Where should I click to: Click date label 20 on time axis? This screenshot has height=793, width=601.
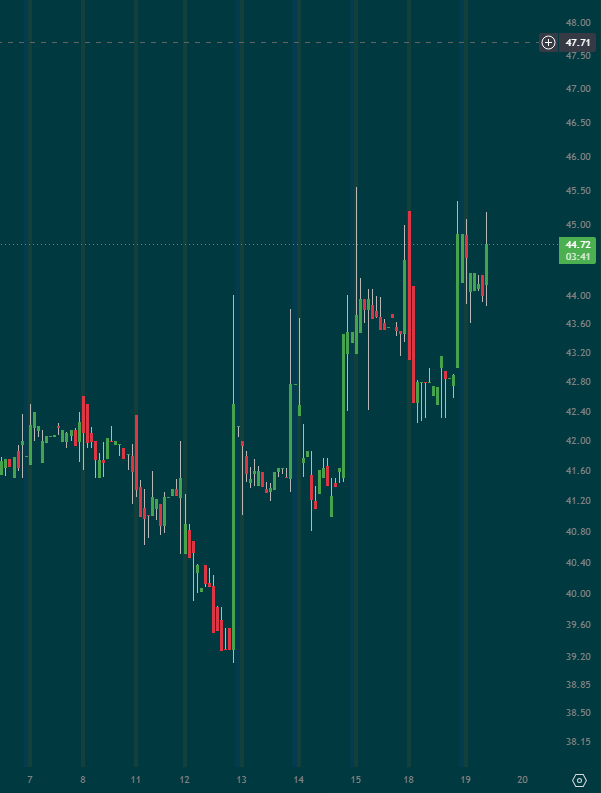coord(523,780)
